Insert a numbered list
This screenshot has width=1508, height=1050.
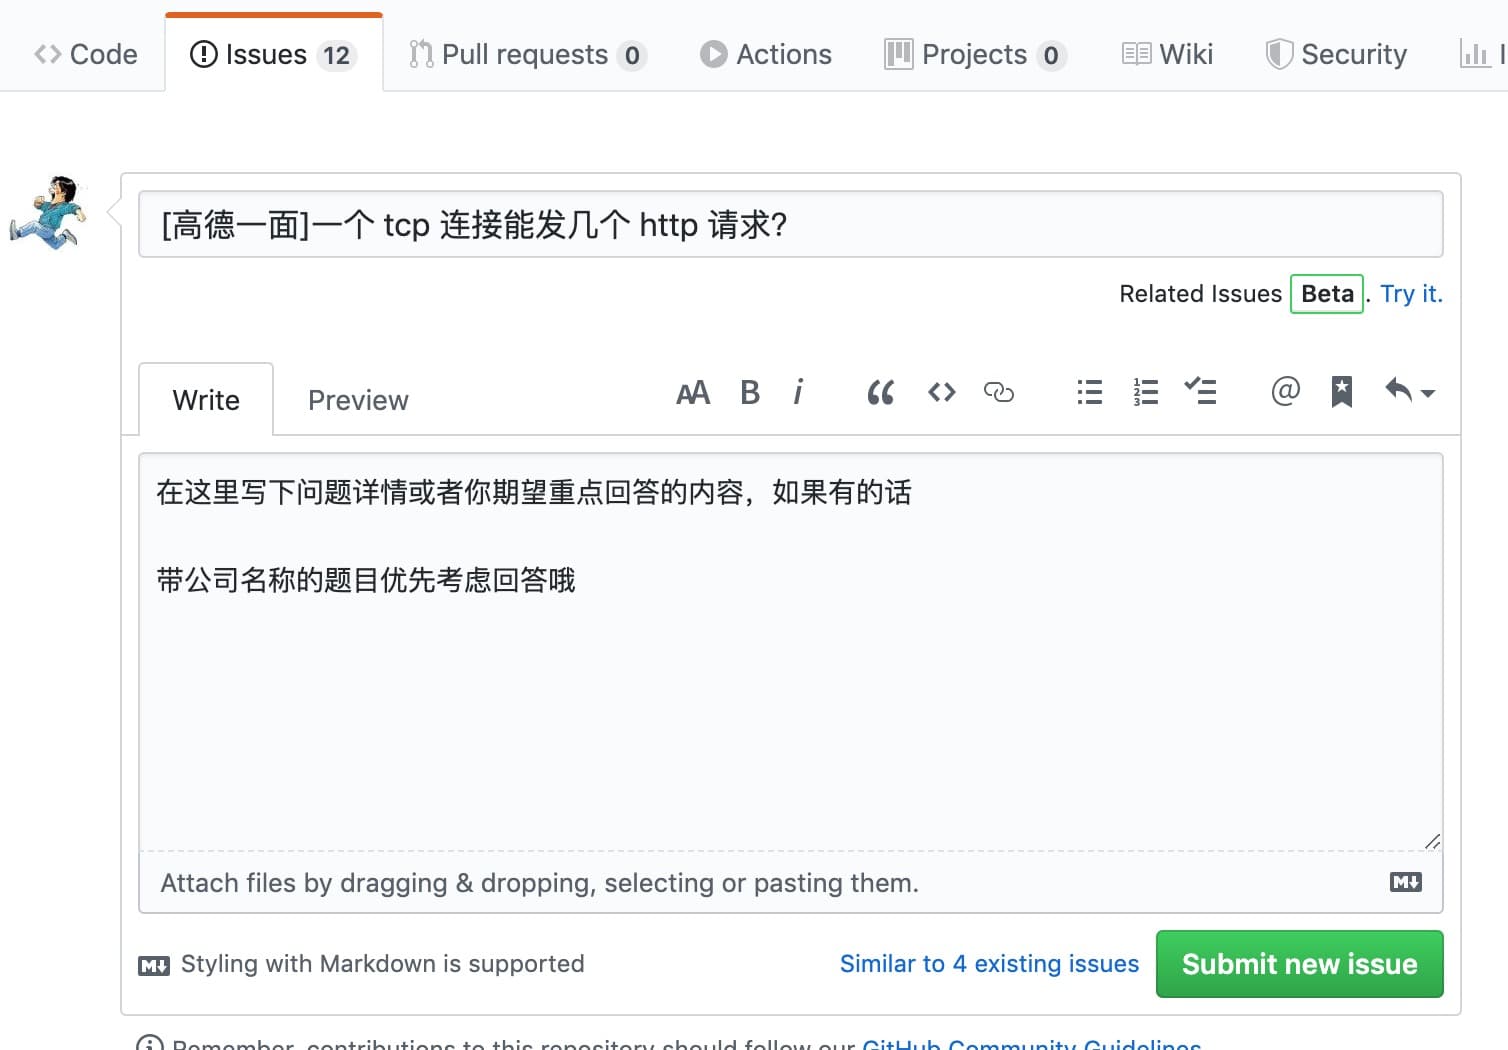[1145, 393]
